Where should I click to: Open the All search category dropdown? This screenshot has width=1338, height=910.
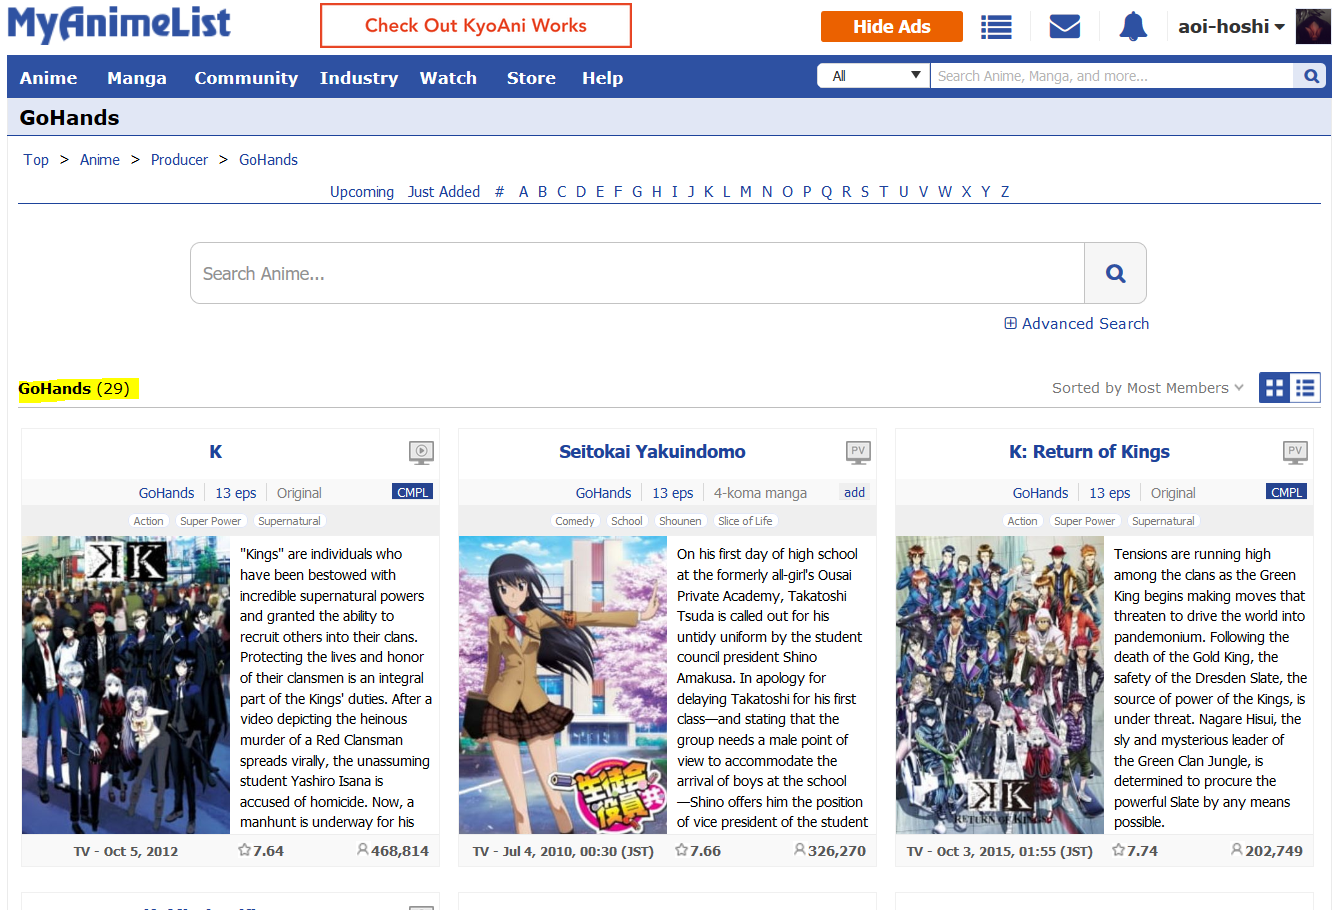click(x=874, y=76)
